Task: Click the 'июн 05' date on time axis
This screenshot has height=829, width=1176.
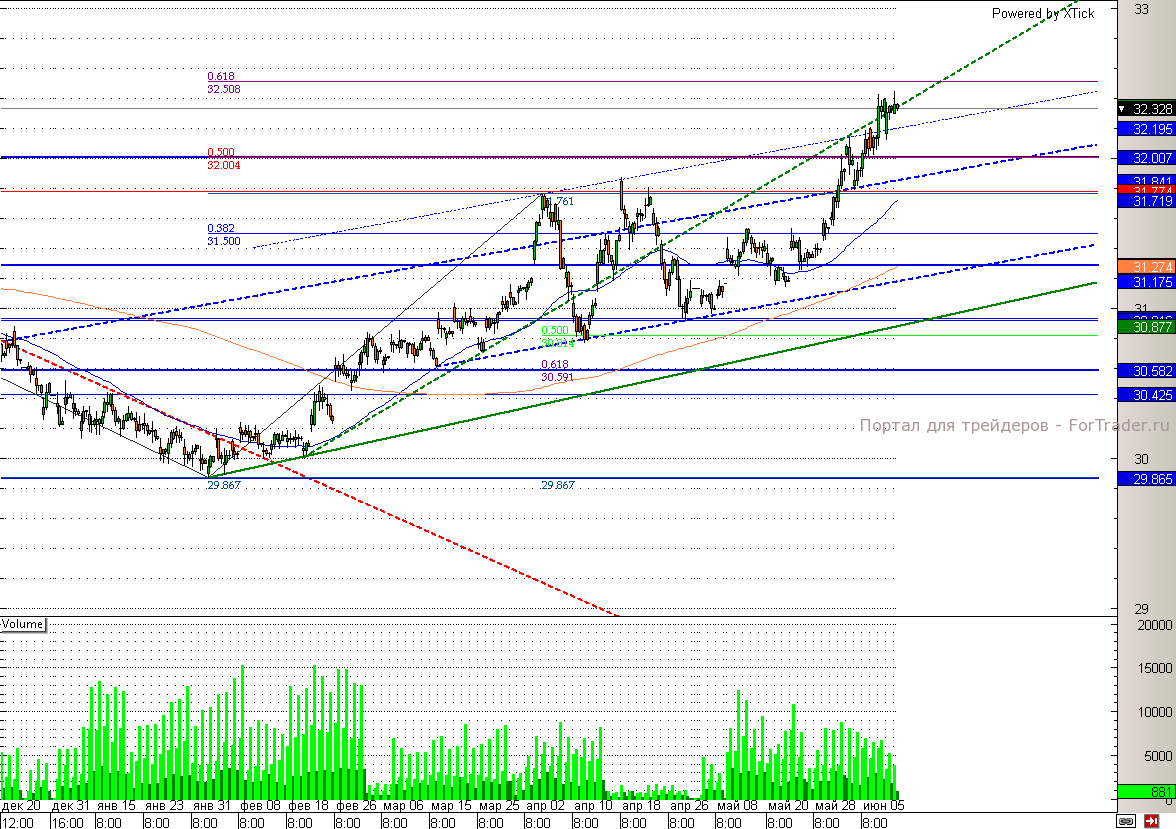Action: 884,806
